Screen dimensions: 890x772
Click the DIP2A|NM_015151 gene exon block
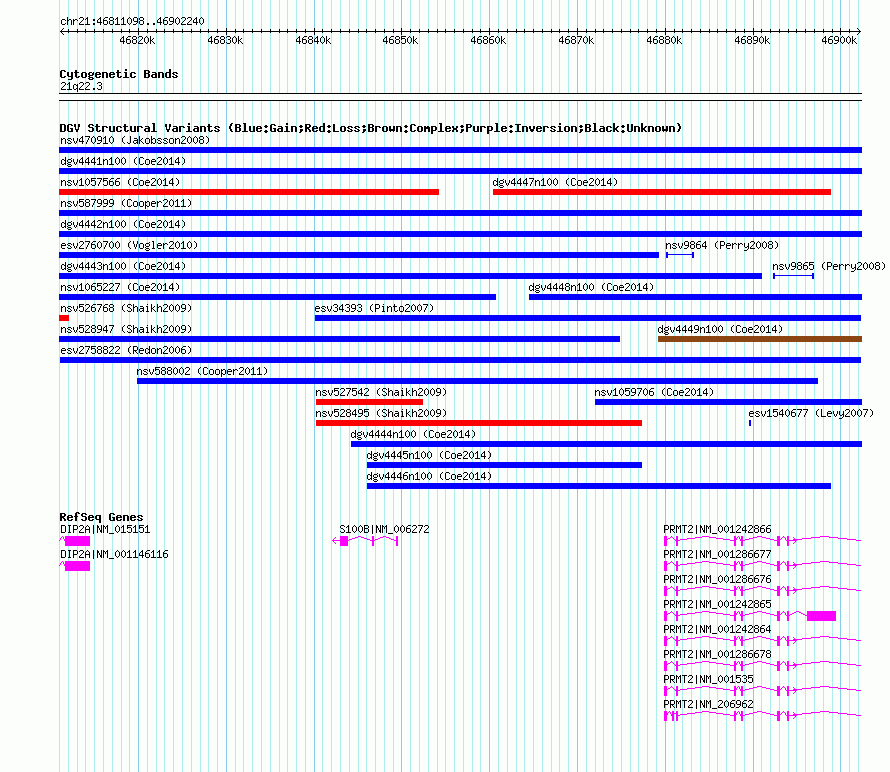tap(77, 541)
